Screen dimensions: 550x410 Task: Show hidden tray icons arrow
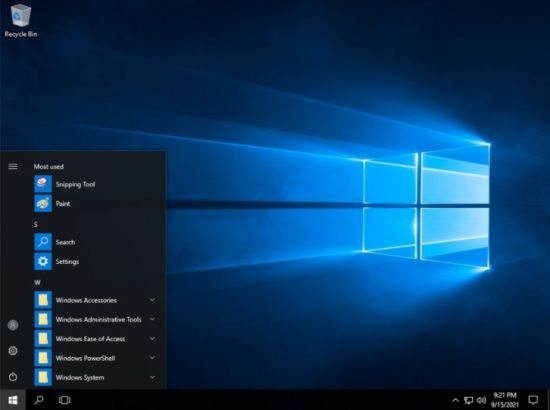(455, 400)
